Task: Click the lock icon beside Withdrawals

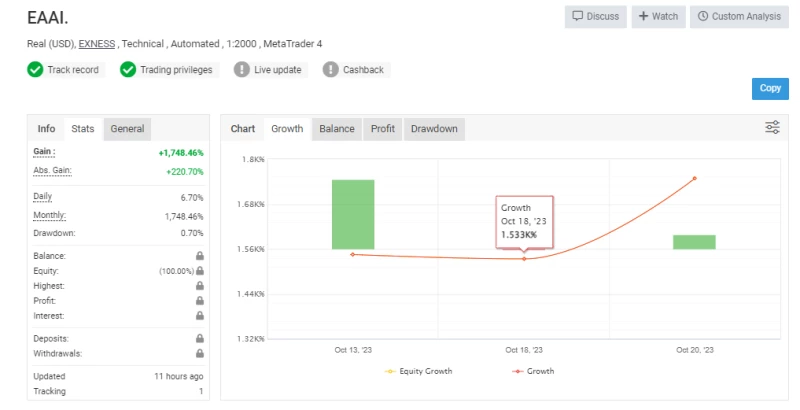Action: pyautogui.click(x=200, y=354)
